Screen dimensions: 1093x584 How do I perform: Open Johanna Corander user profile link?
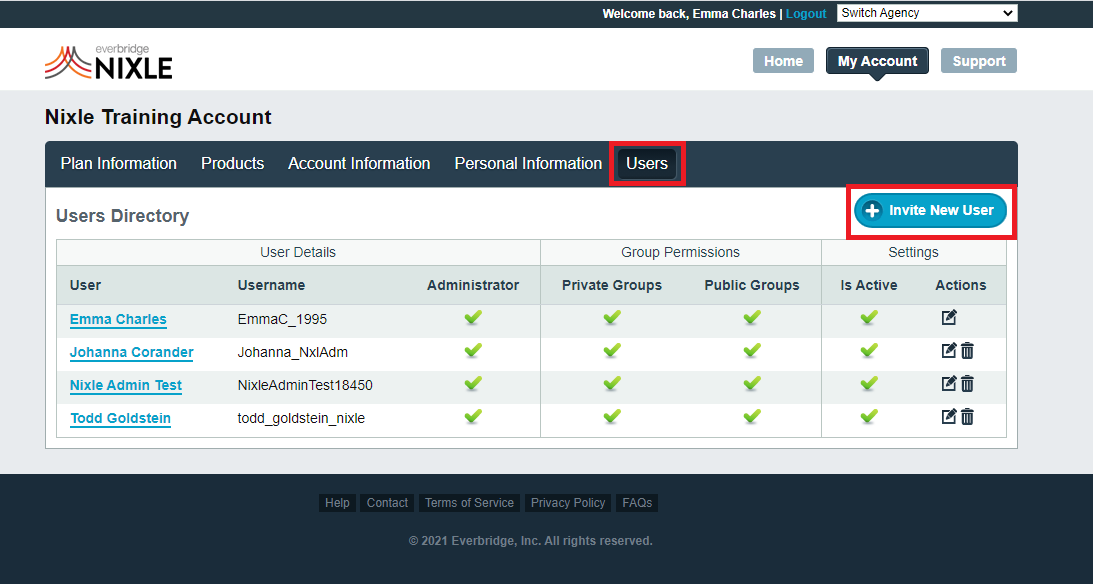coord(132,352)
